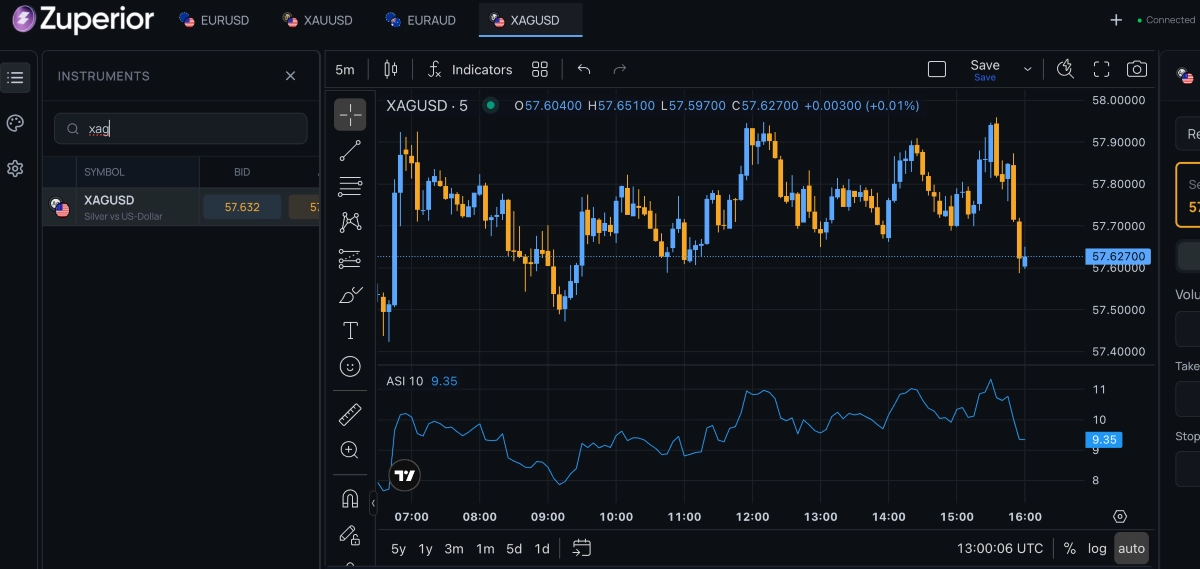Click the 9.35 ASI value label
Screen dimensions: 1200x569
[1104, 440]
